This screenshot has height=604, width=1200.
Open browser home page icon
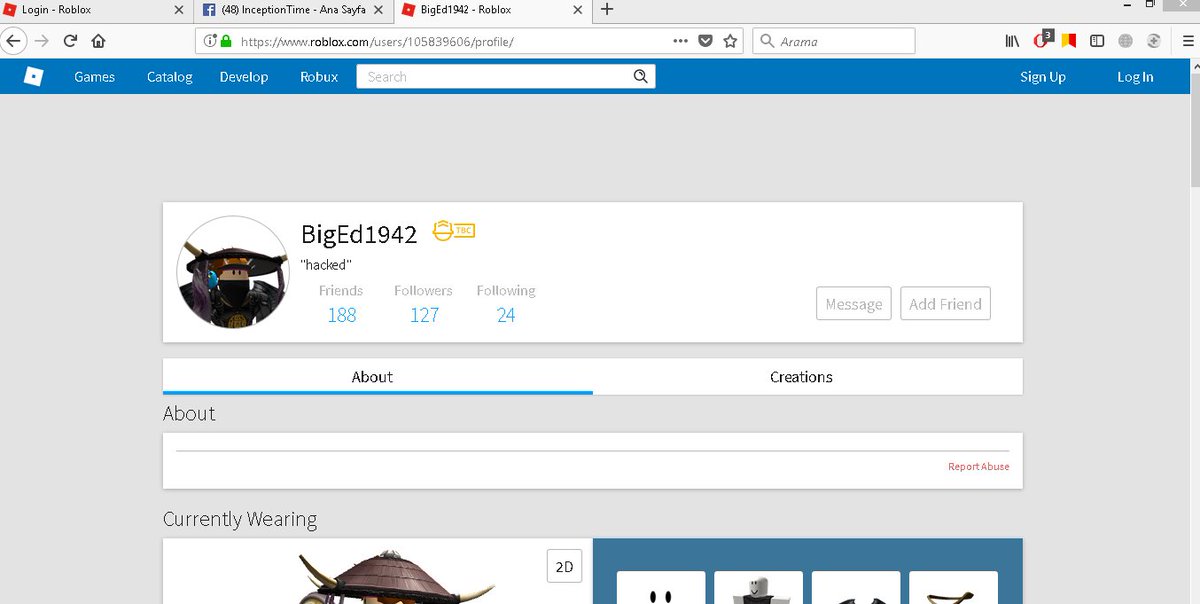98,41
